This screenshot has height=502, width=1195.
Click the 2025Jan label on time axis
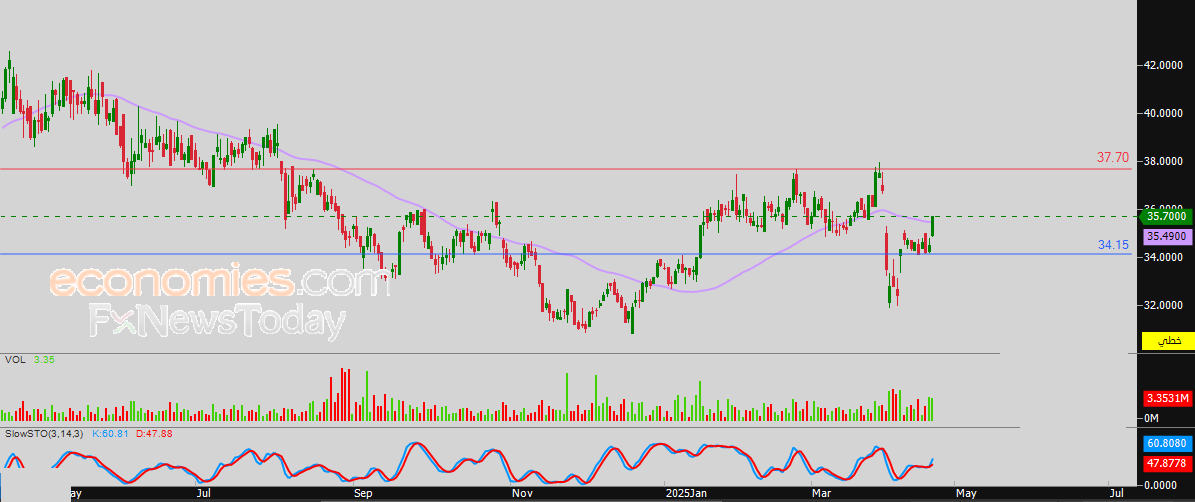tap(686, 494)
